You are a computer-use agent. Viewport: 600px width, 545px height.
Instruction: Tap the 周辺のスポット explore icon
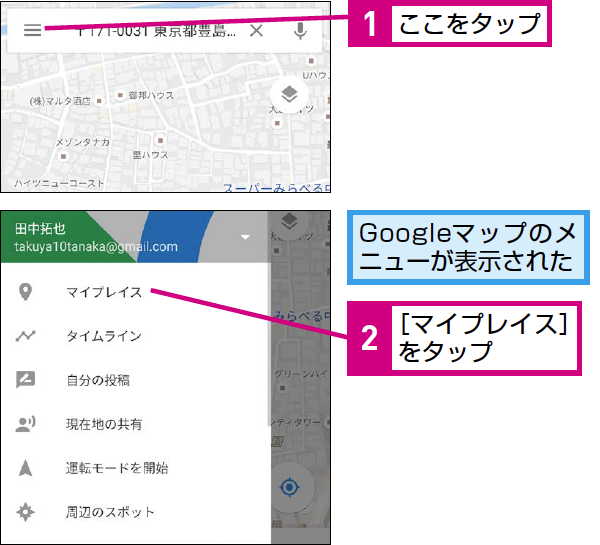tap(26, 512)
